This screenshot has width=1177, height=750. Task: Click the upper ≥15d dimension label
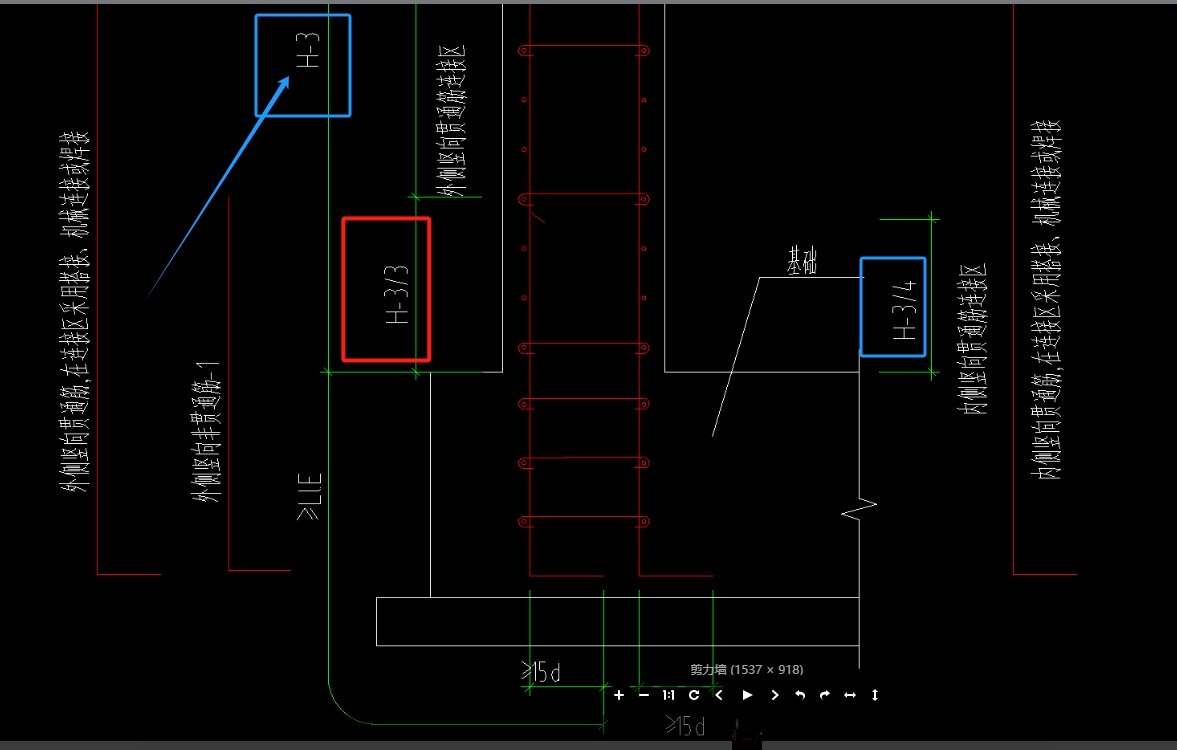tap(541, 671)
